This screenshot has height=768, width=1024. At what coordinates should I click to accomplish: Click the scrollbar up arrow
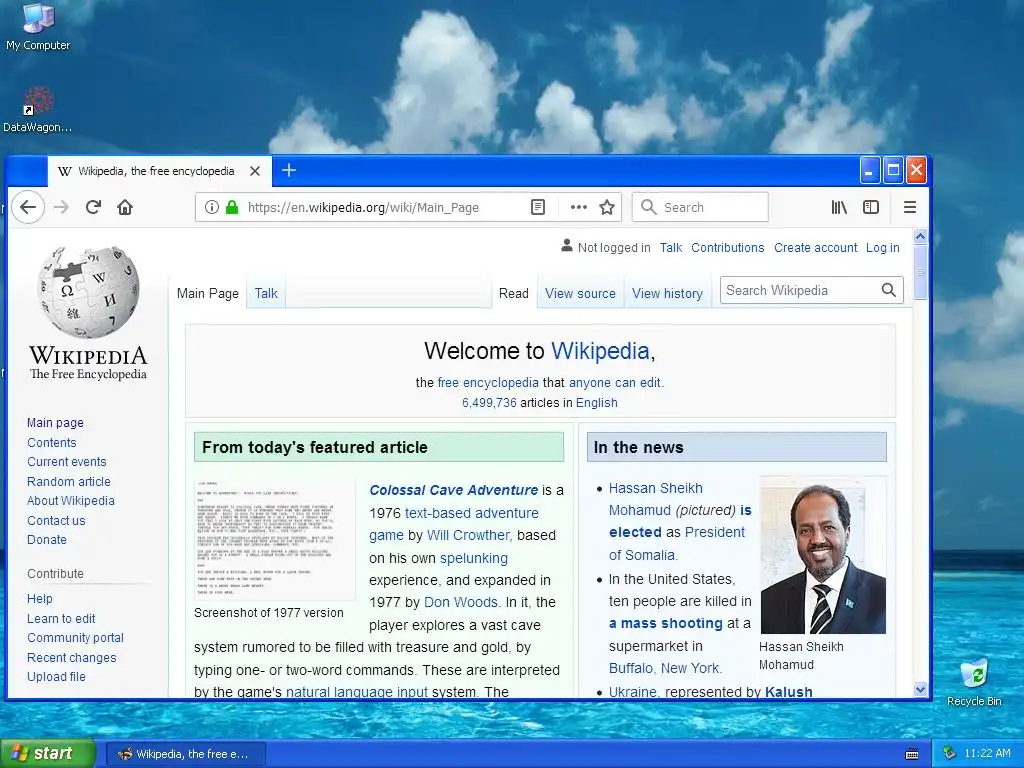tap(920, 236)
